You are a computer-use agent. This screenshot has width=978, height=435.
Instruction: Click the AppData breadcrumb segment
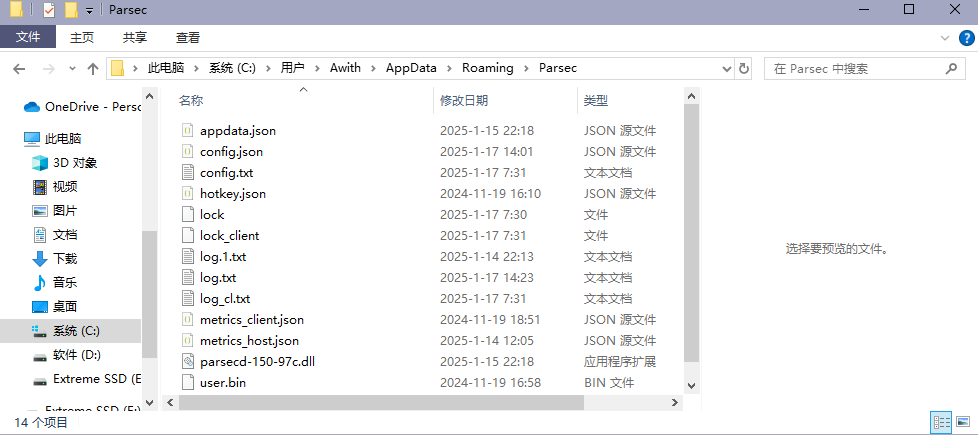pyautogui.click(x=411, y=68)
